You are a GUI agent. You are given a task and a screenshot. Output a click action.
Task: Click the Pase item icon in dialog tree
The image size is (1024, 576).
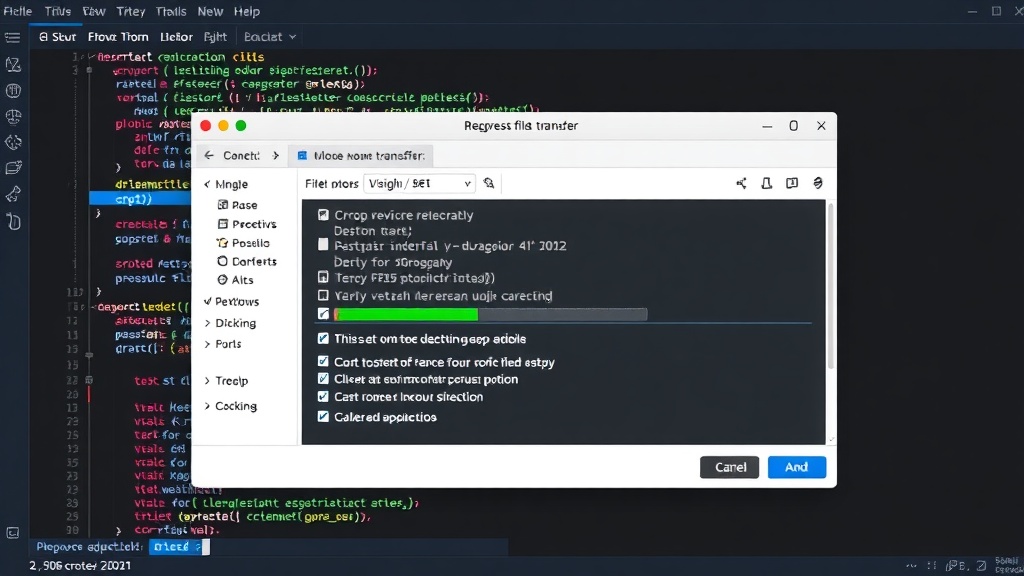223,205
